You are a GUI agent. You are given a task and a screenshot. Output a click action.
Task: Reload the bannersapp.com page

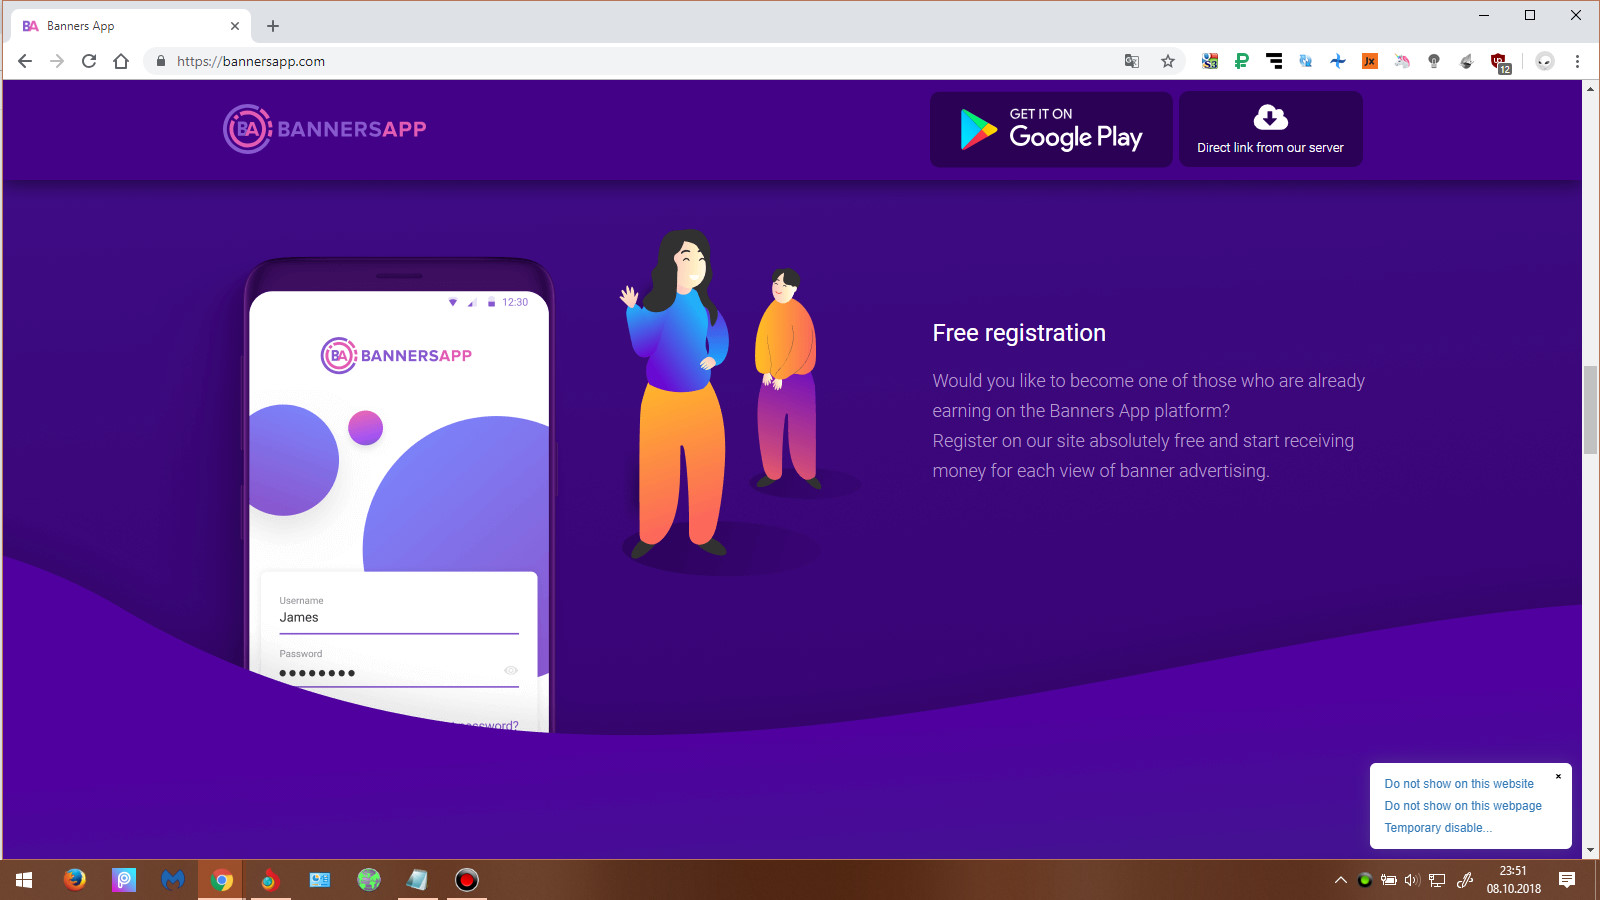[x=89, y=61]
